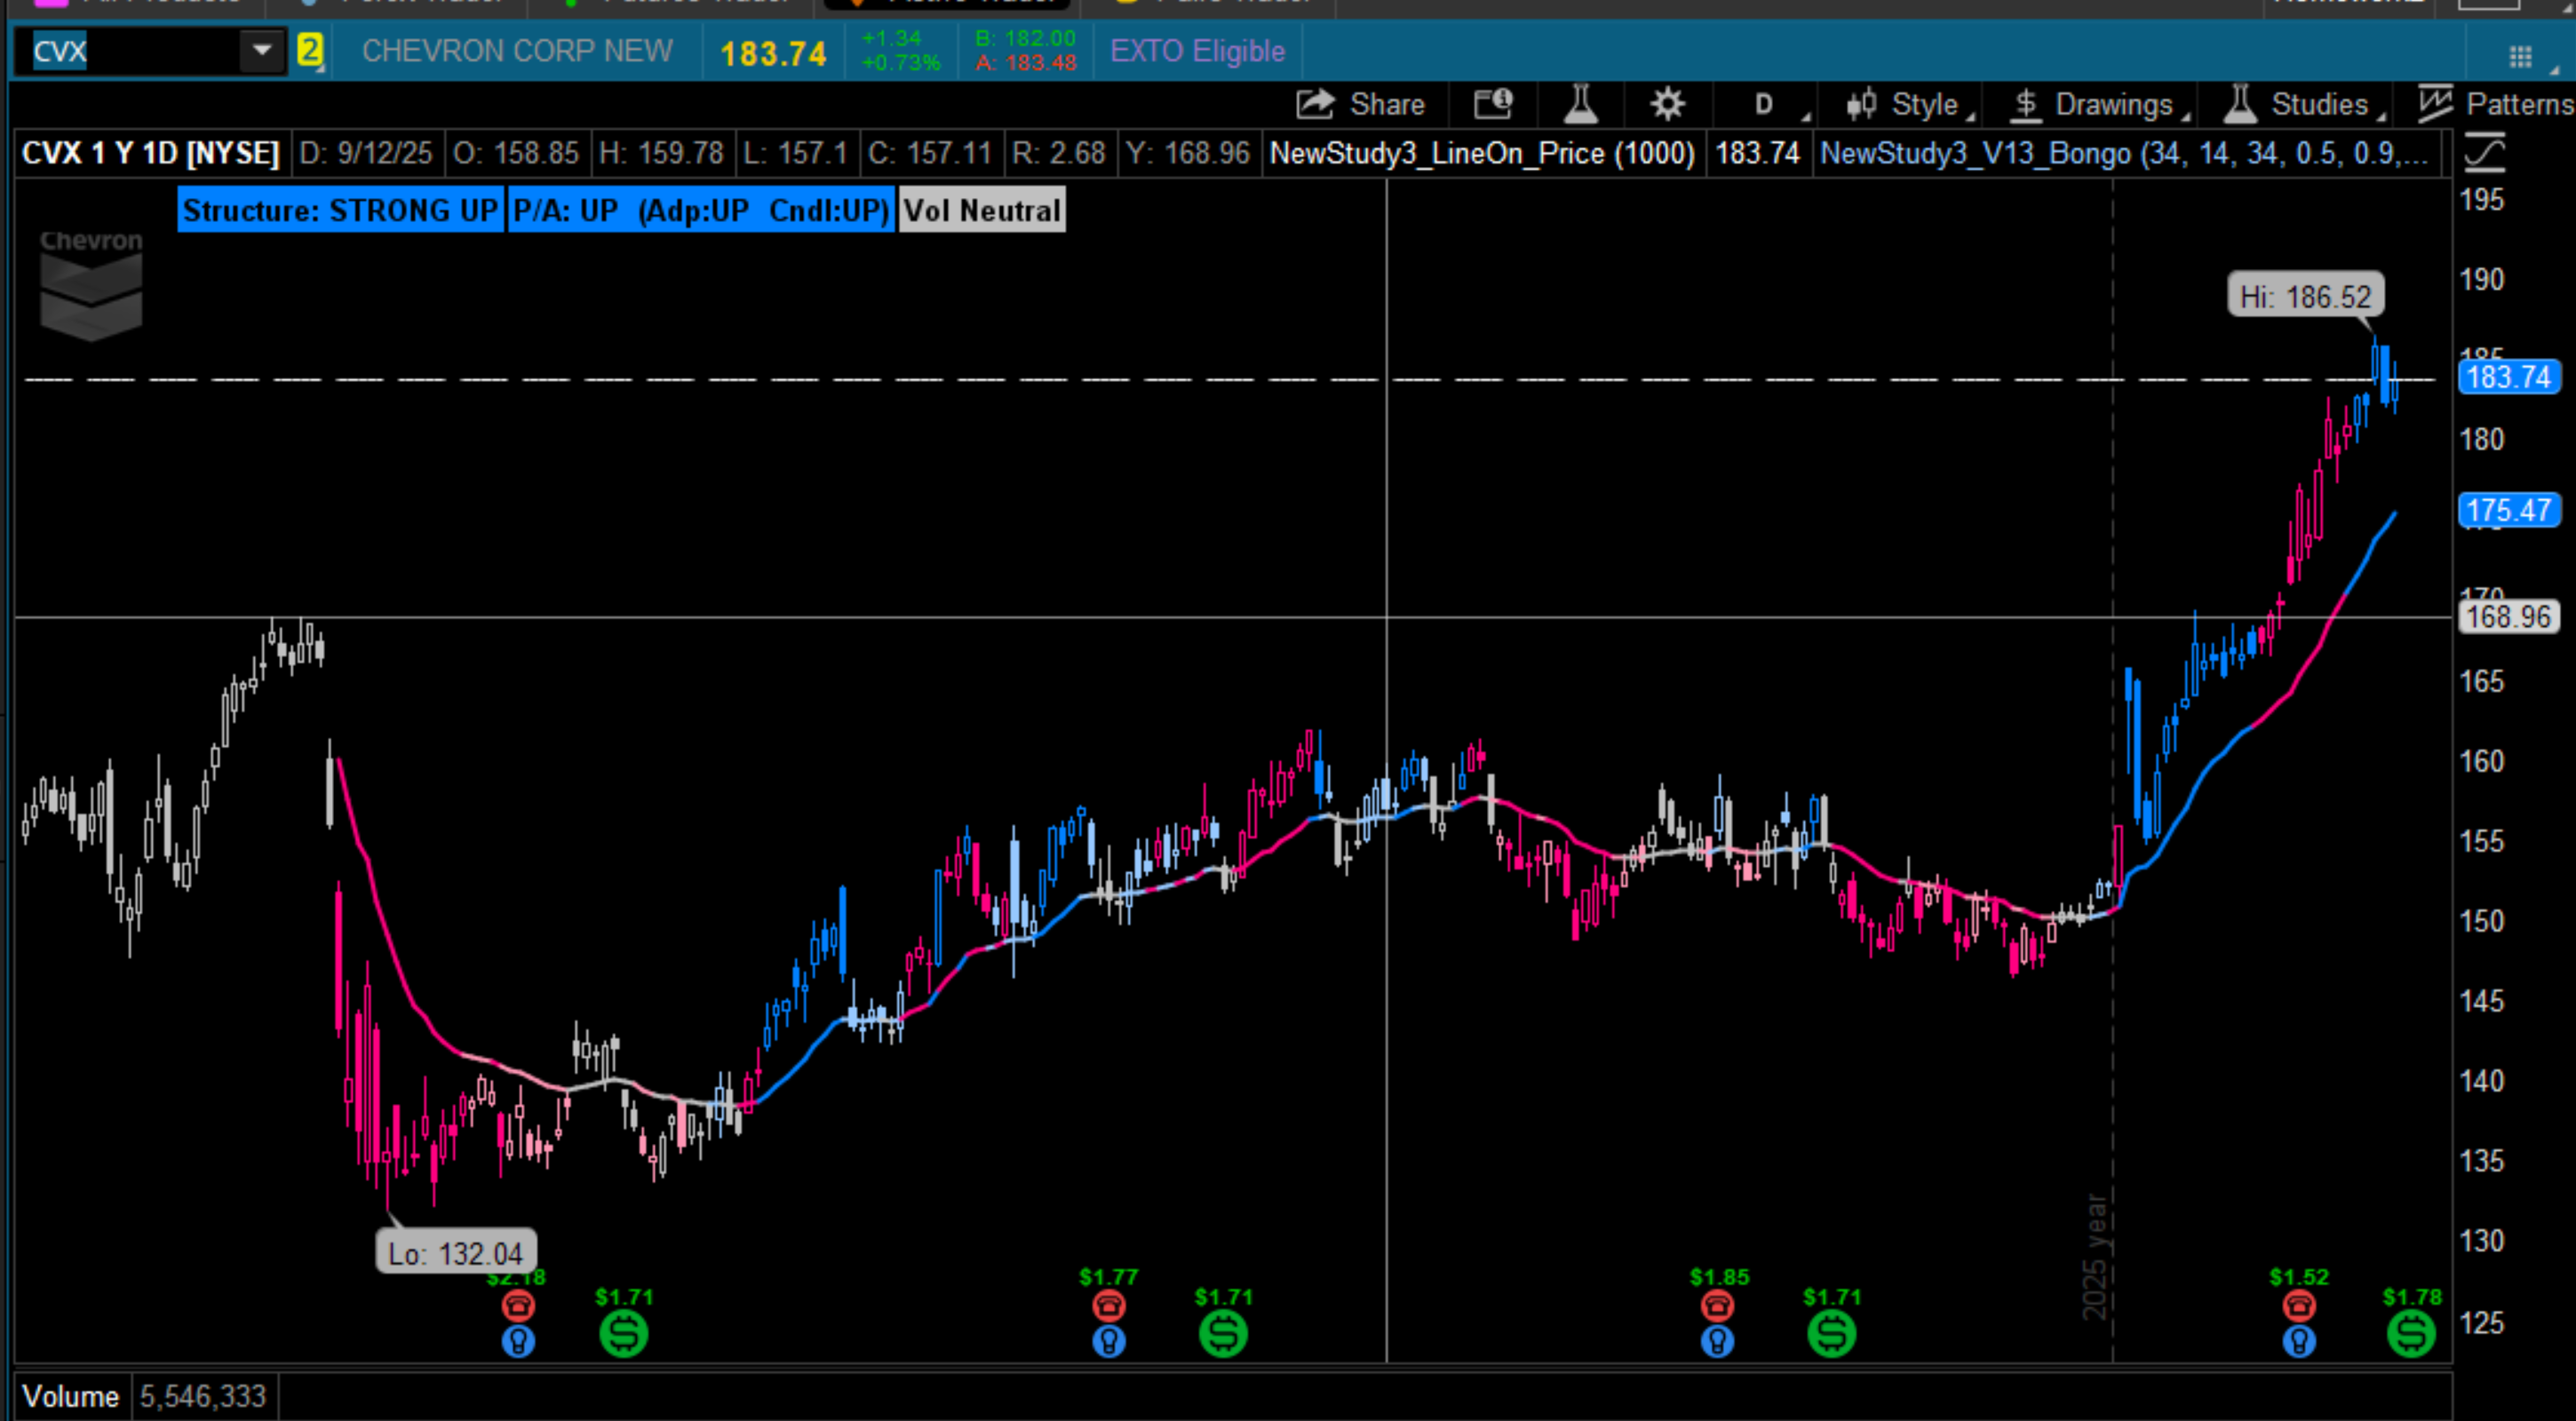Click the blue lightbulb icon under $1.85
The height and width of the screenshot is (1421, 2576).
[1717, 1341]
